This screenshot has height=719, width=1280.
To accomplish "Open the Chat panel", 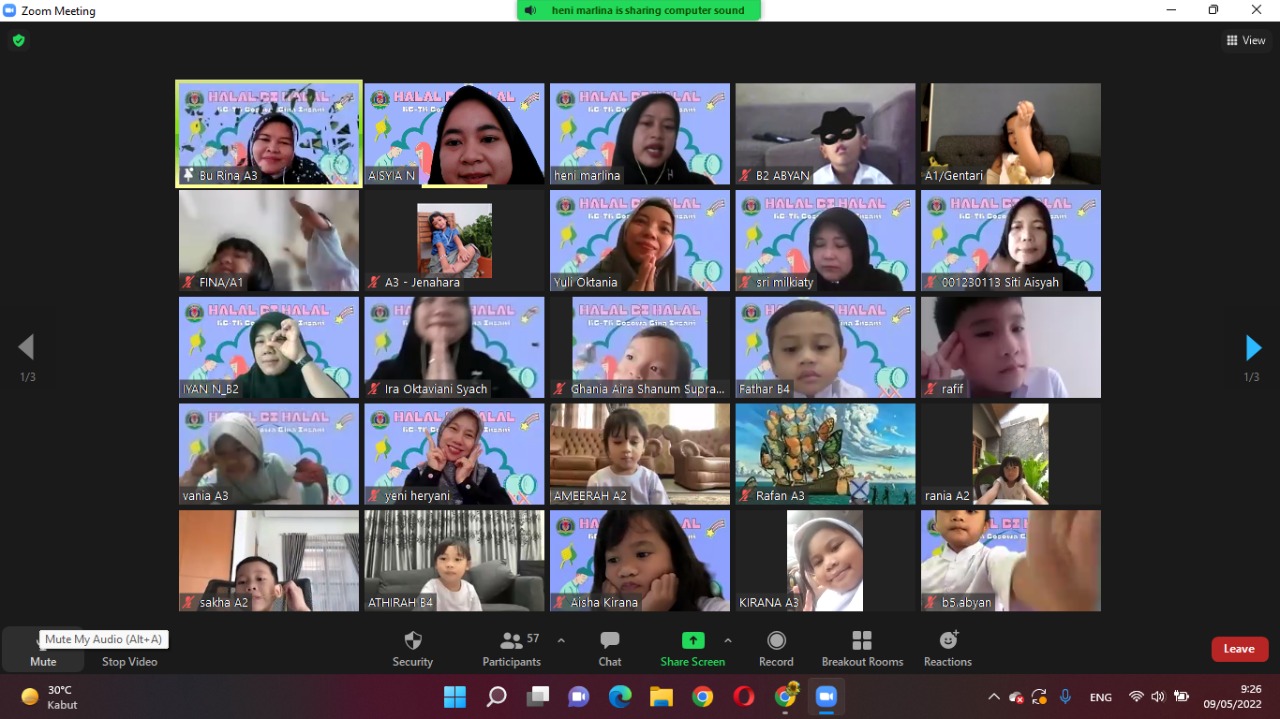I will pyautogui.click(x=609, y=648).
